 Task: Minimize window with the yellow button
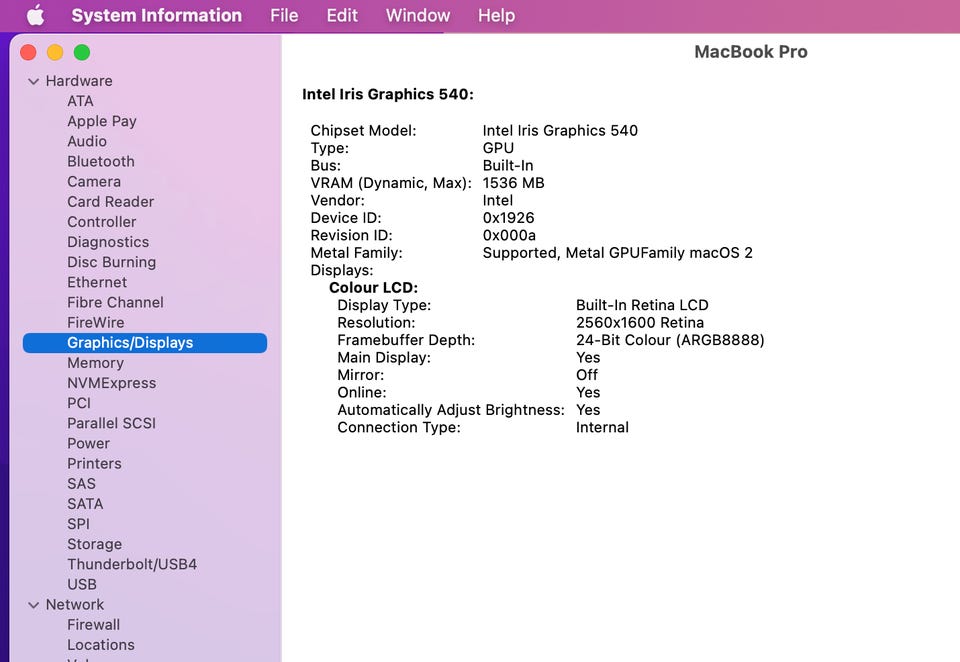[x=55, y=53]
